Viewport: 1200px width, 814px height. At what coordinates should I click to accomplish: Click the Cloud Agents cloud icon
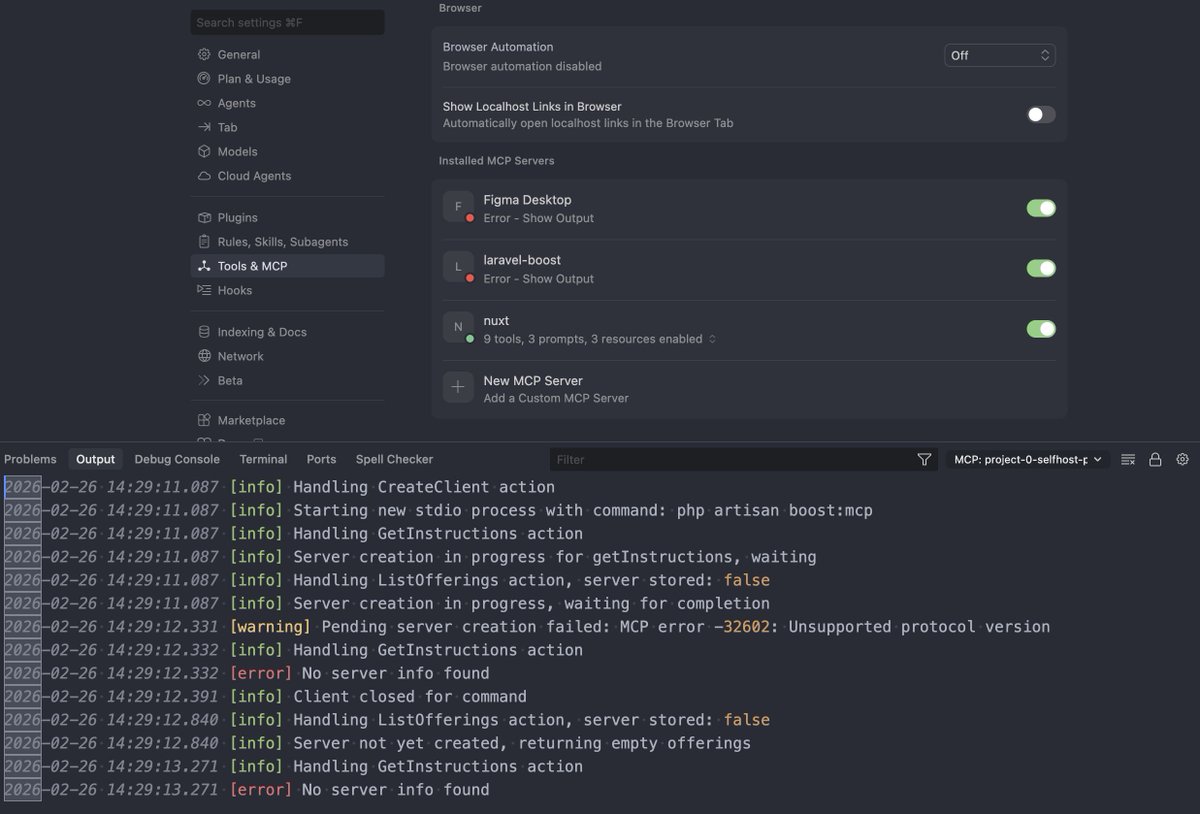coord(204,176)
